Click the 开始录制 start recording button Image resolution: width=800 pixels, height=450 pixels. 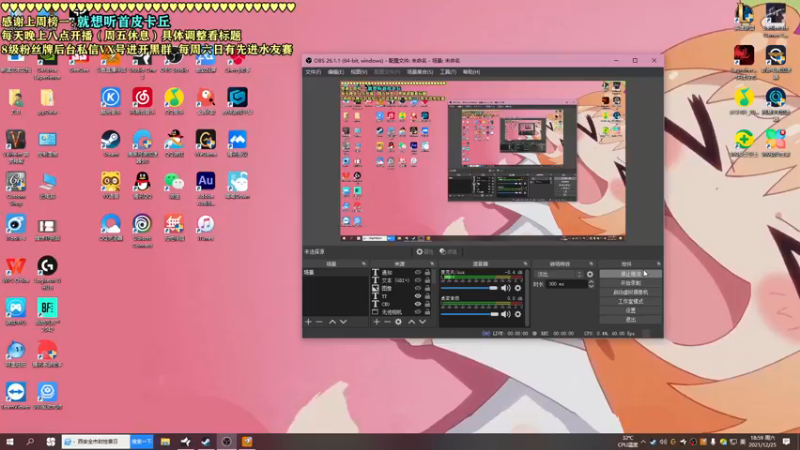[x=631, y=283]
